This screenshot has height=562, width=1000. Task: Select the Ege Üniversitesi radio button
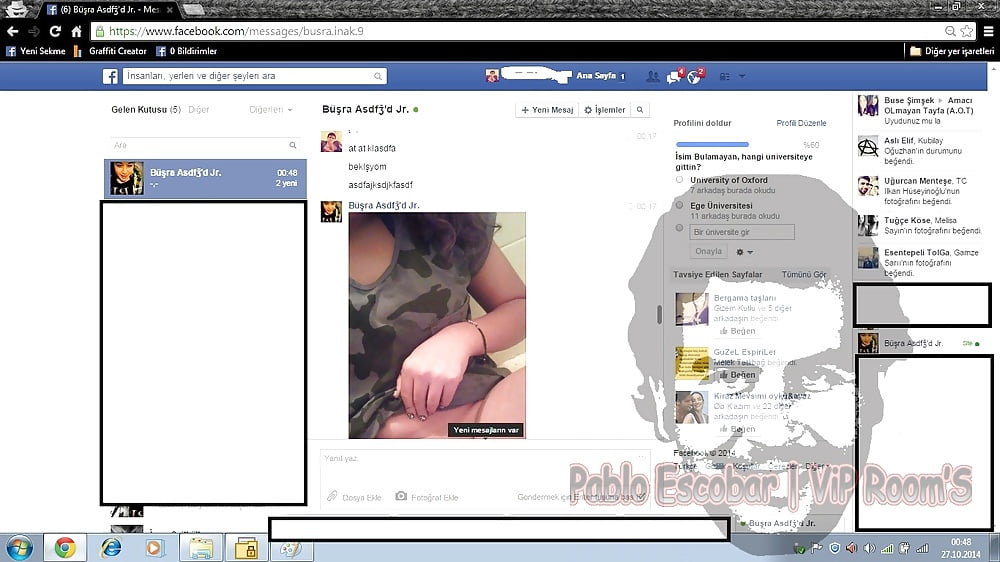(x=680, y=205)
